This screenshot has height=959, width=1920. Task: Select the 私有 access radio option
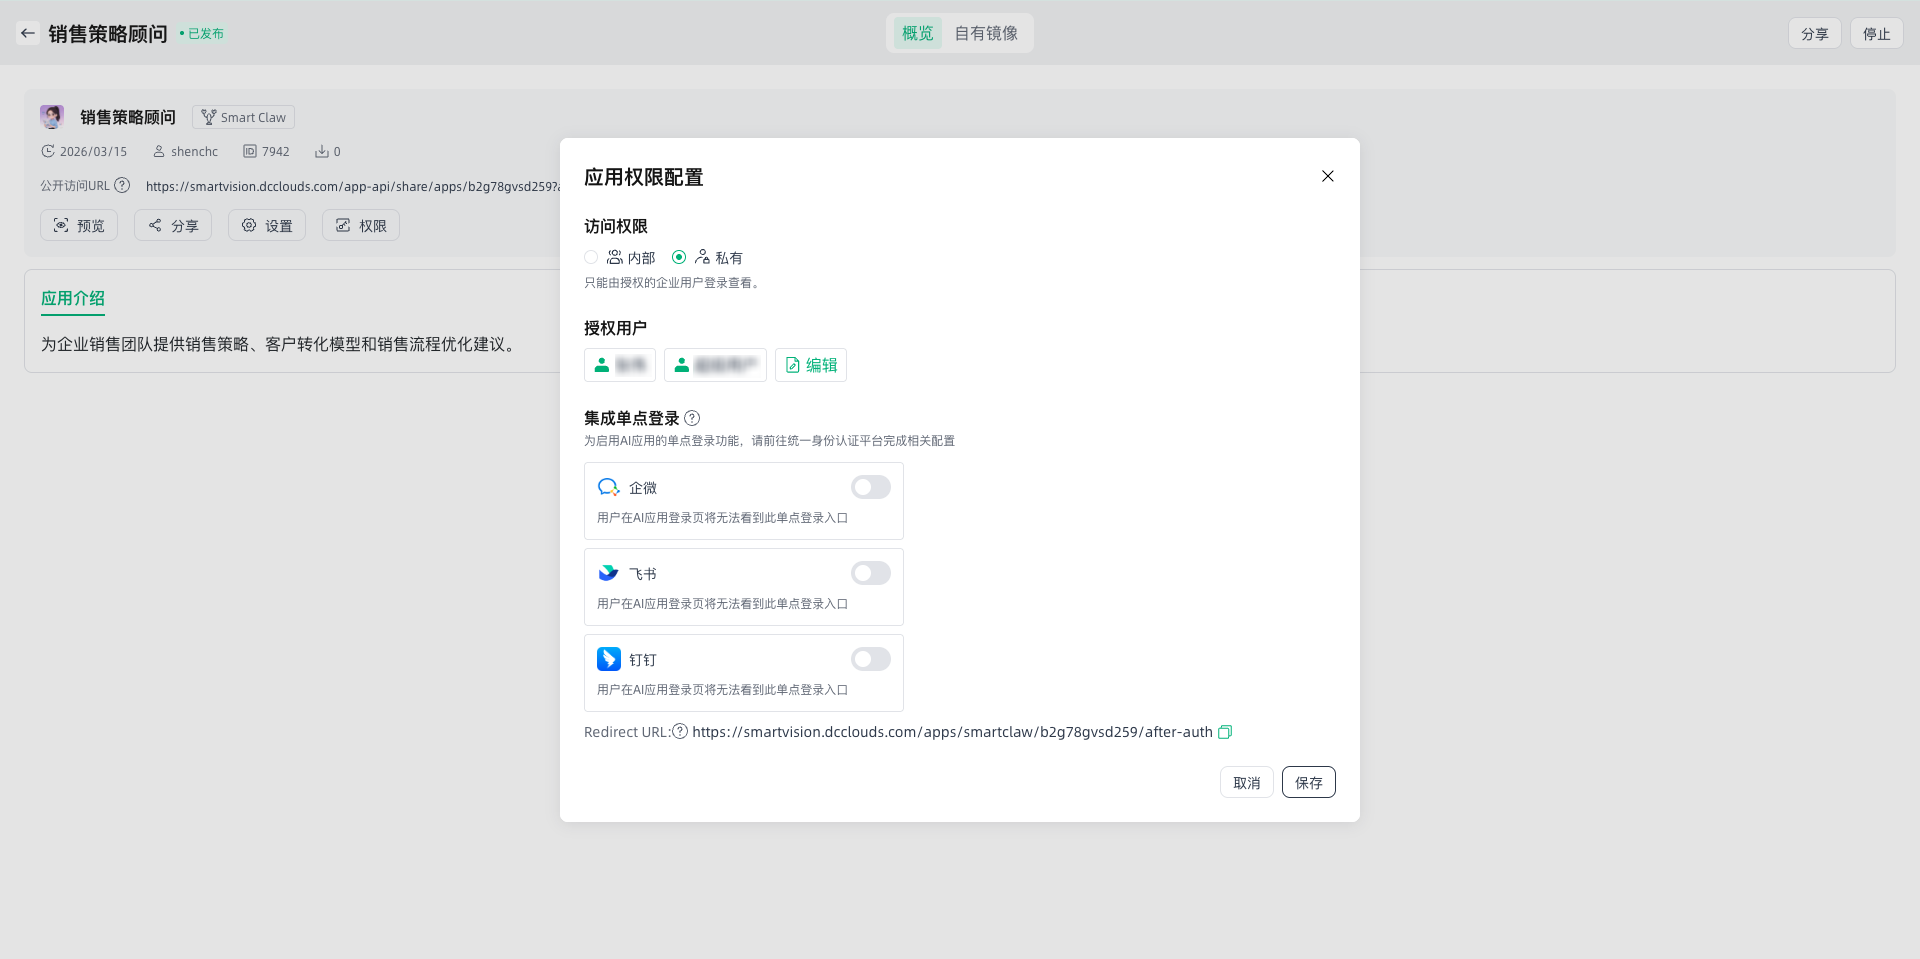tap(679, 257)
